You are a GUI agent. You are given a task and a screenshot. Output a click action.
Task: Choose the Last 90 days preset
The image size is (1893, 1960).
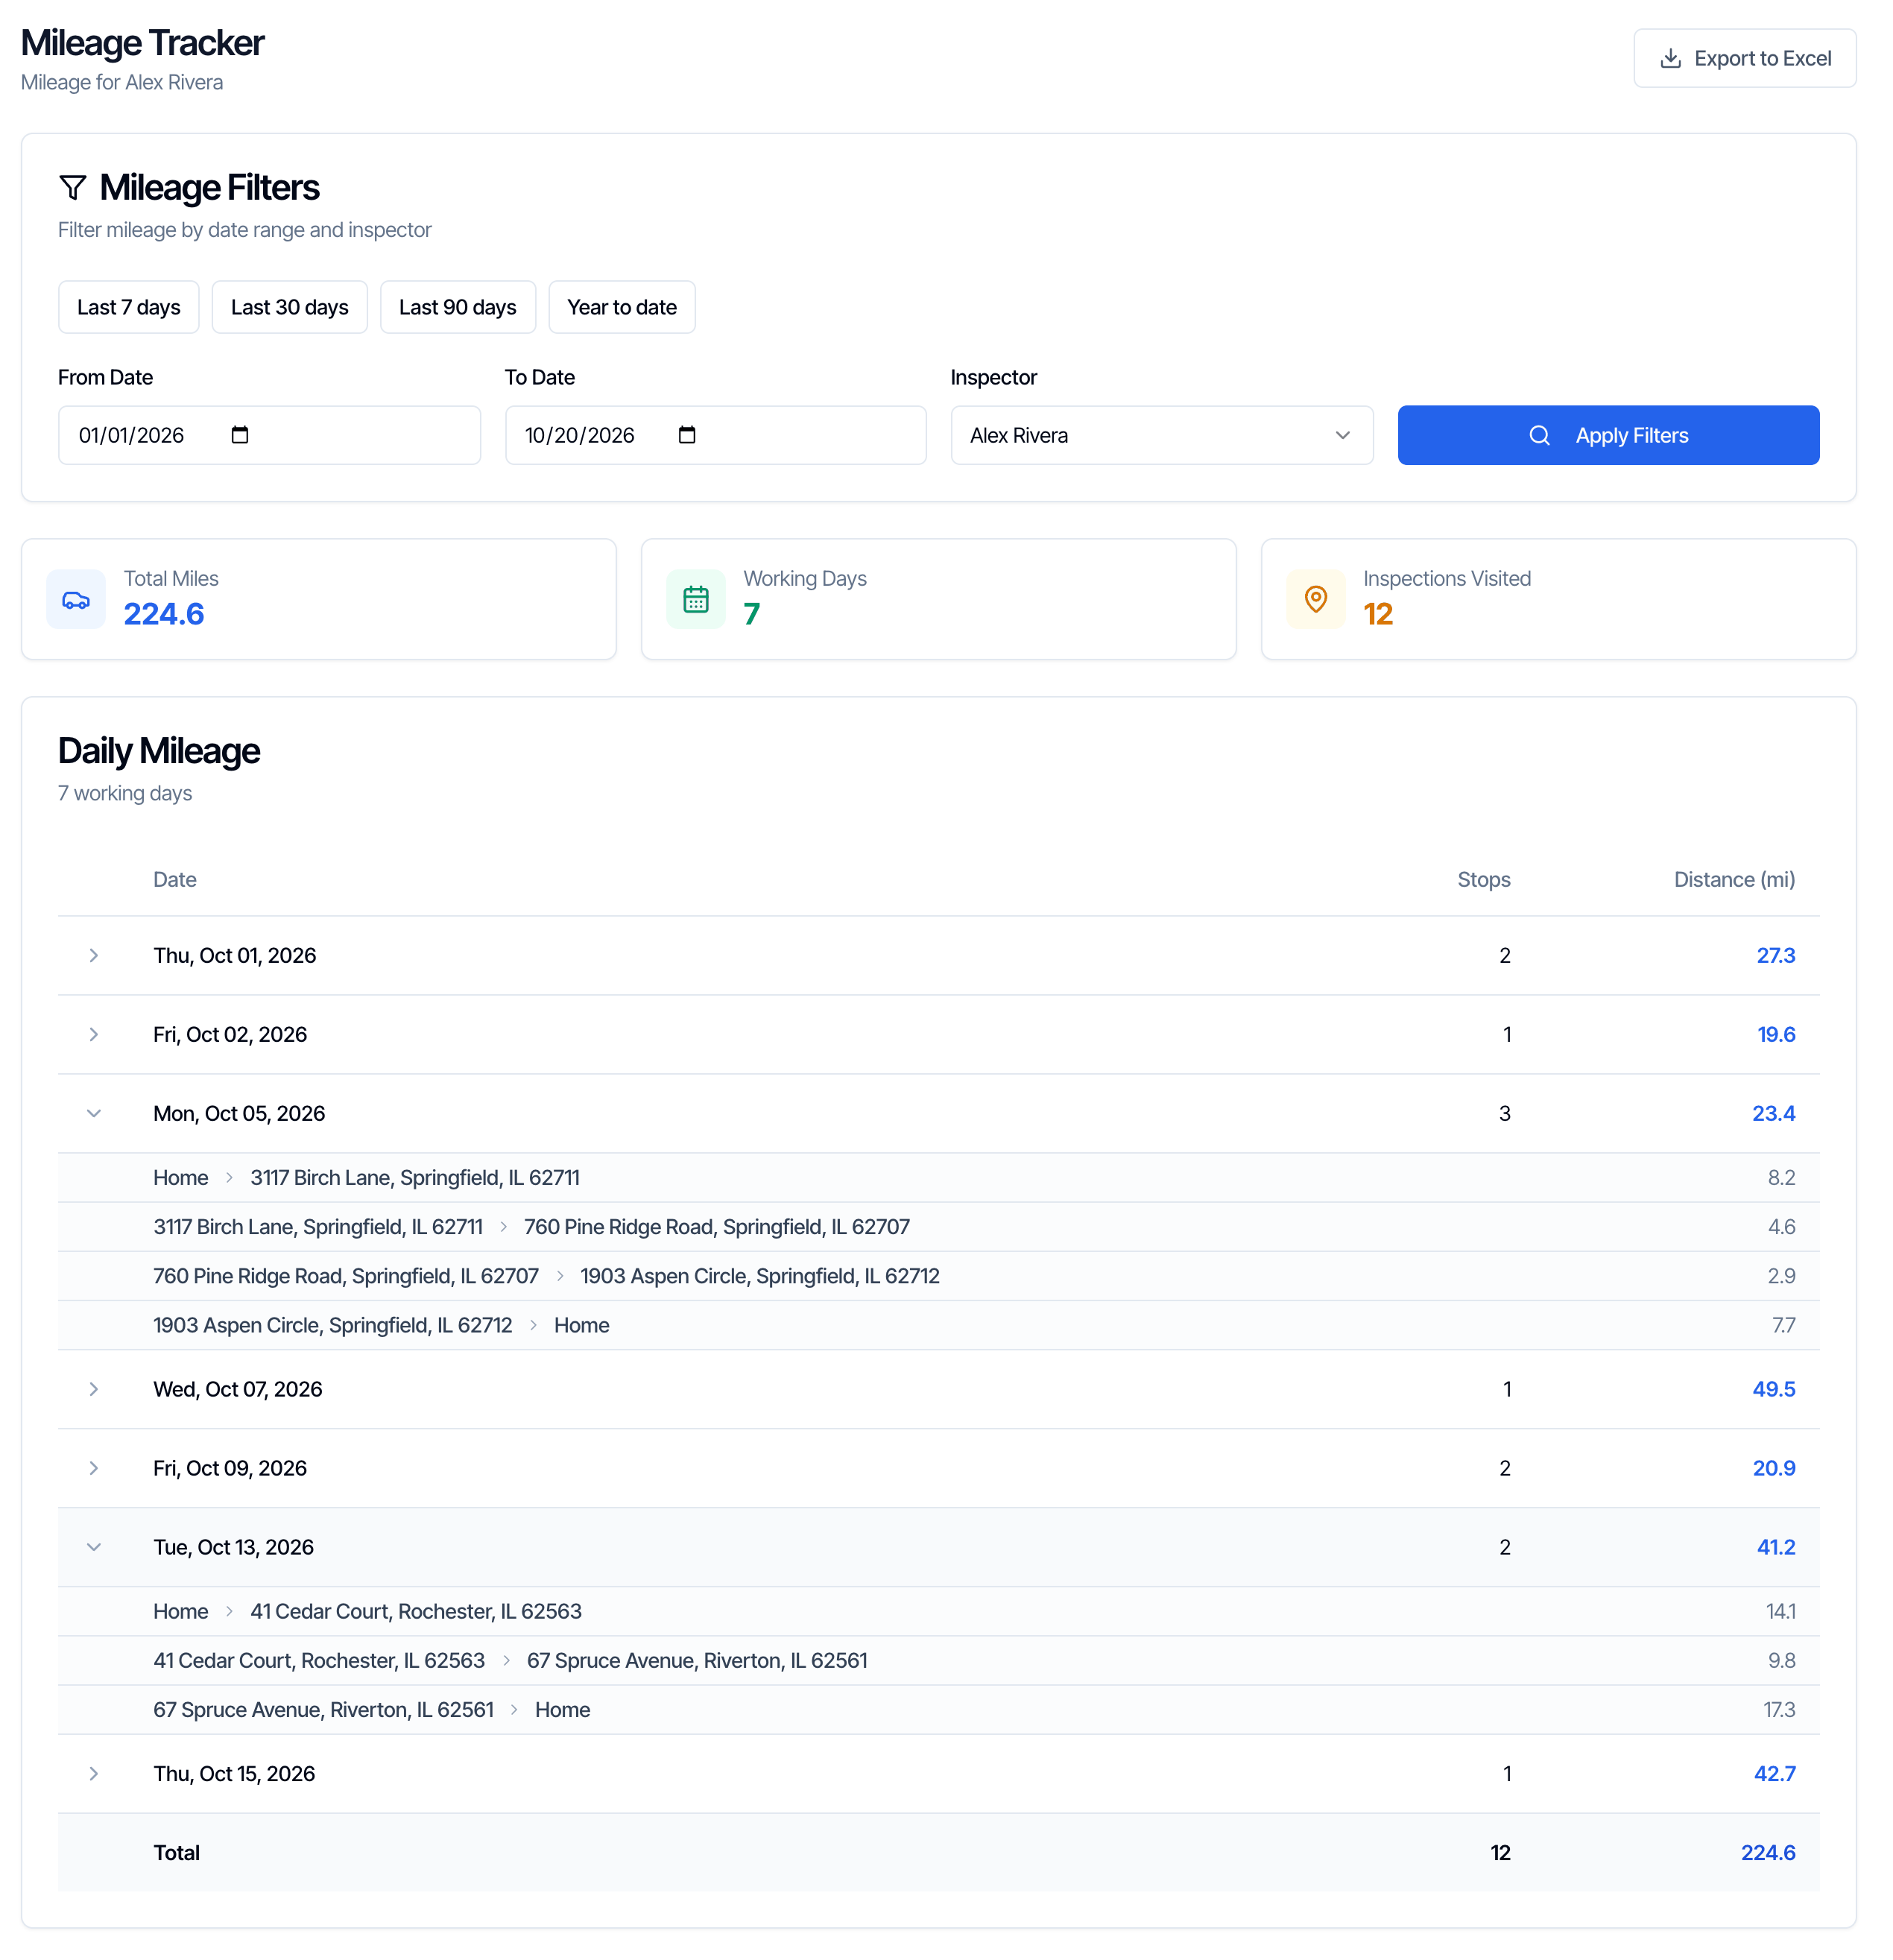coord(457,307)
